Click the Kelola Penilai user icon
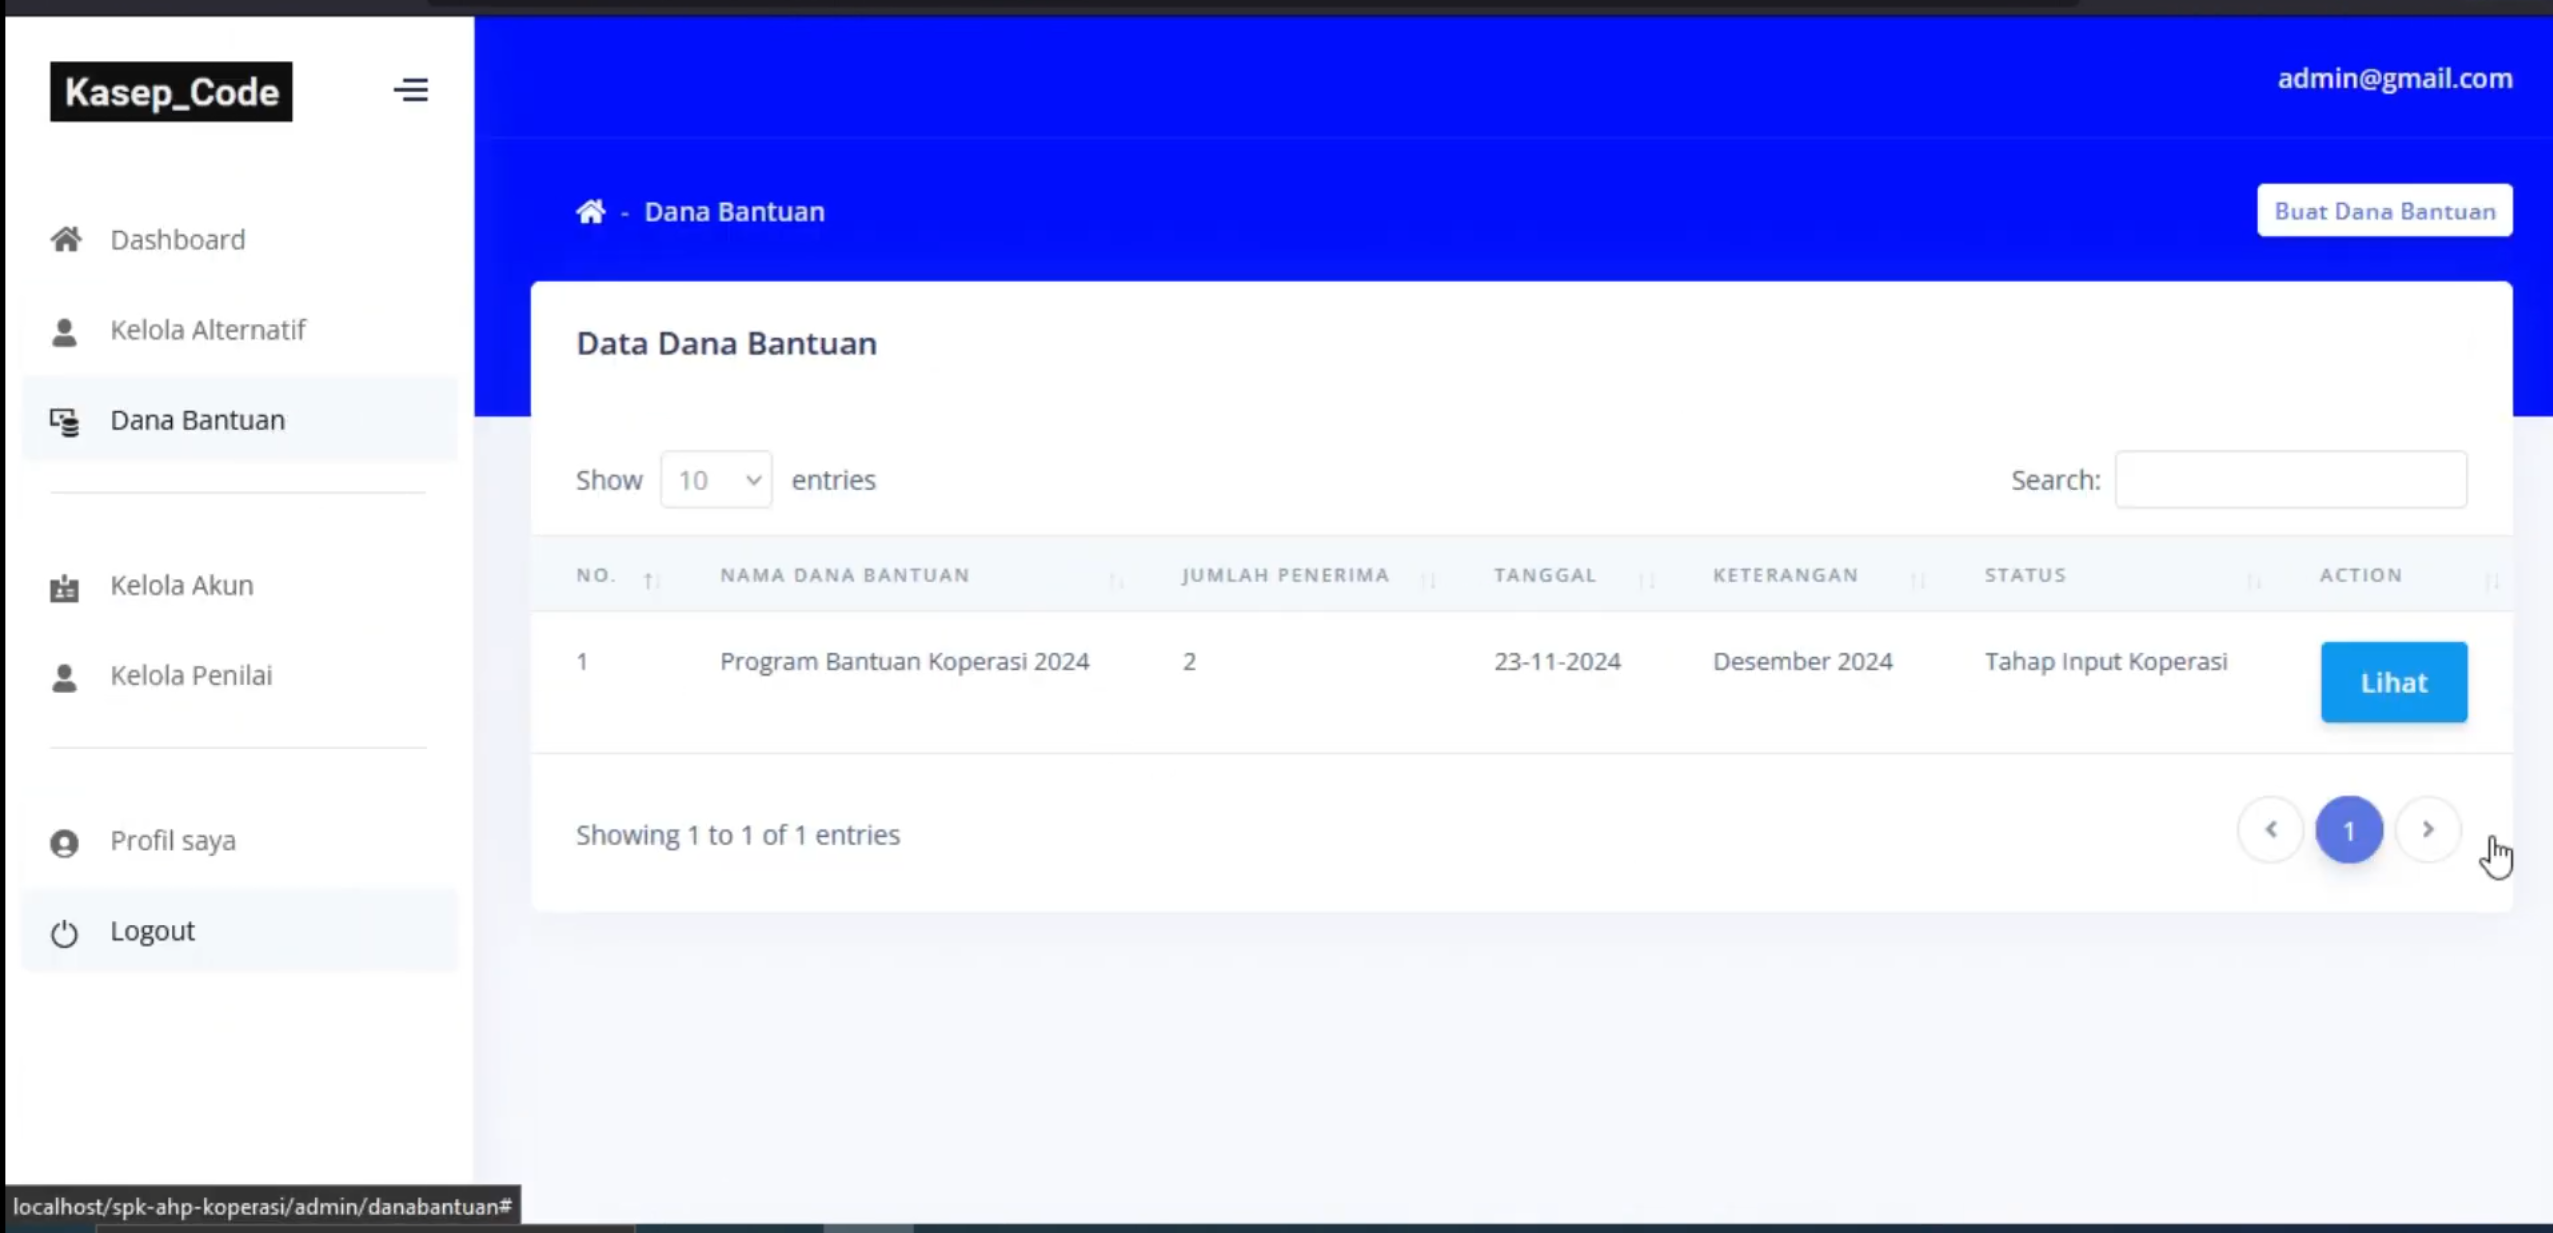Image resolution: width=2553 pixels, height=1233 pixels. pos(64,677)
